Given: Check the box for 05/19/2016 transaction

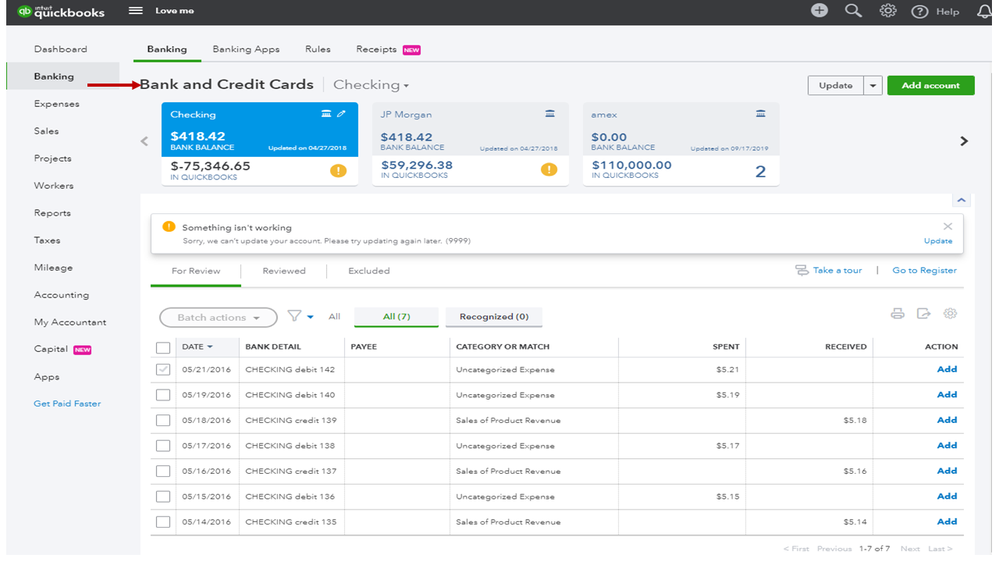Looking at the screenshot, I should [163, 395].
